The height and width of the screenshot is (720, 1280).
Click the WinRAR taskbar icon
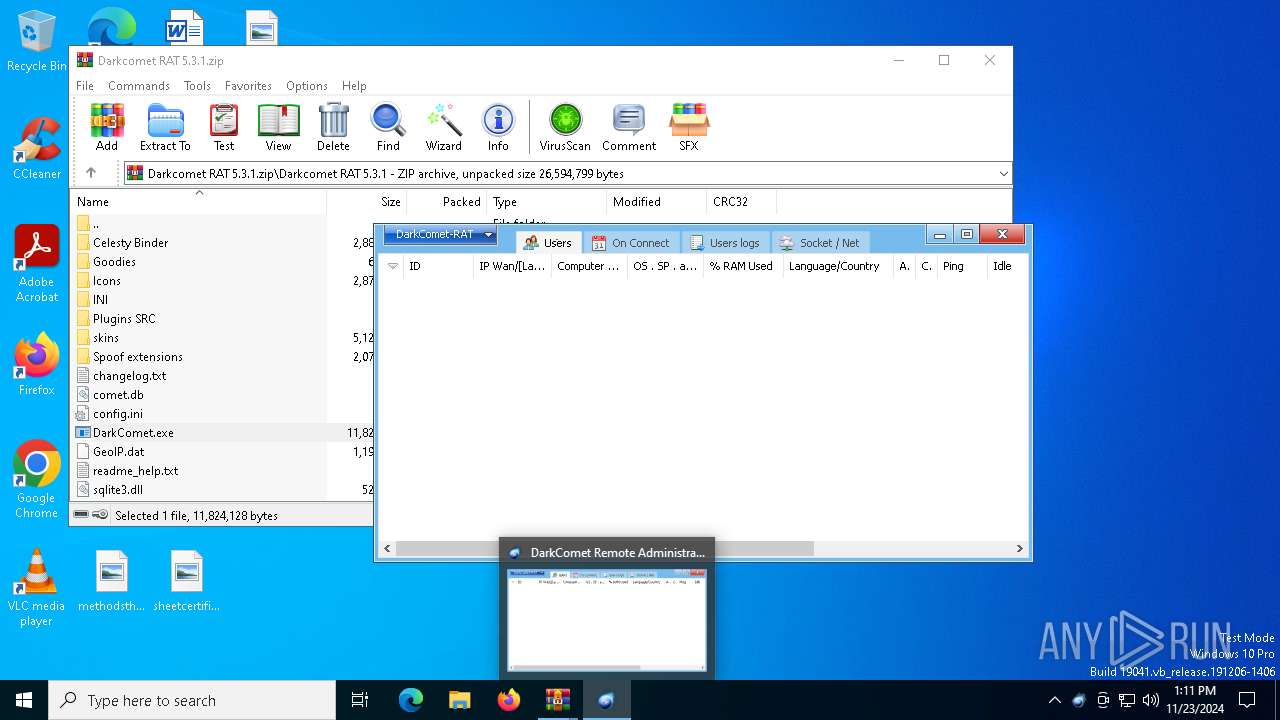coord(557,700)
